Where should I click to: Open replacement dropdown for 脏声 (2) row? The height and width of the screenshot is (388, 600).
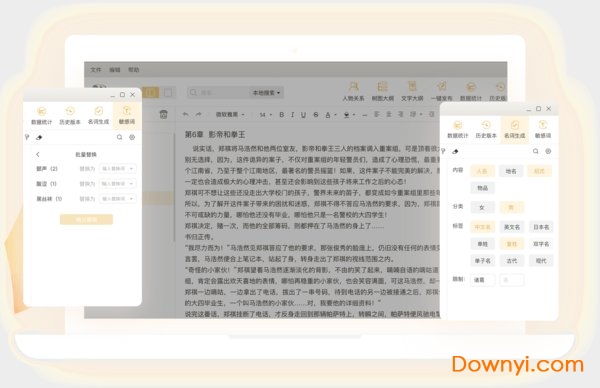[118, 168]
